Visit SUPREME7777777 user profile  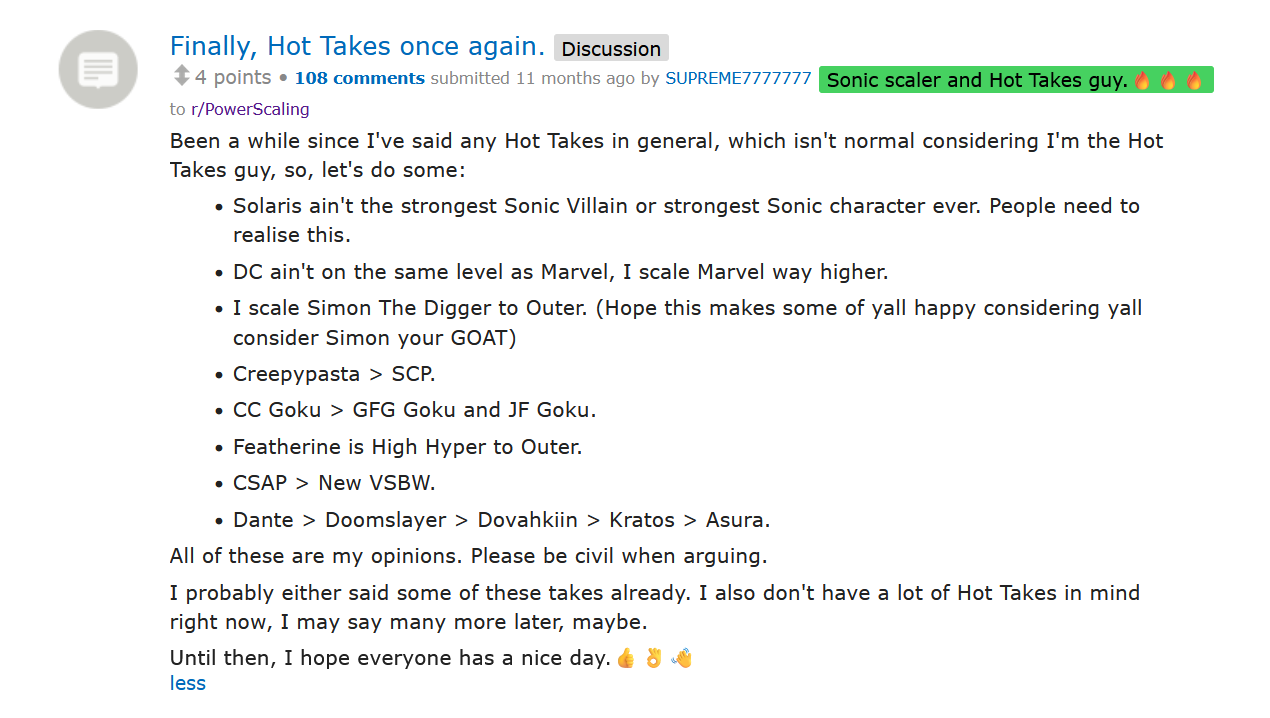pyautogui.click(x=738, y=78)
